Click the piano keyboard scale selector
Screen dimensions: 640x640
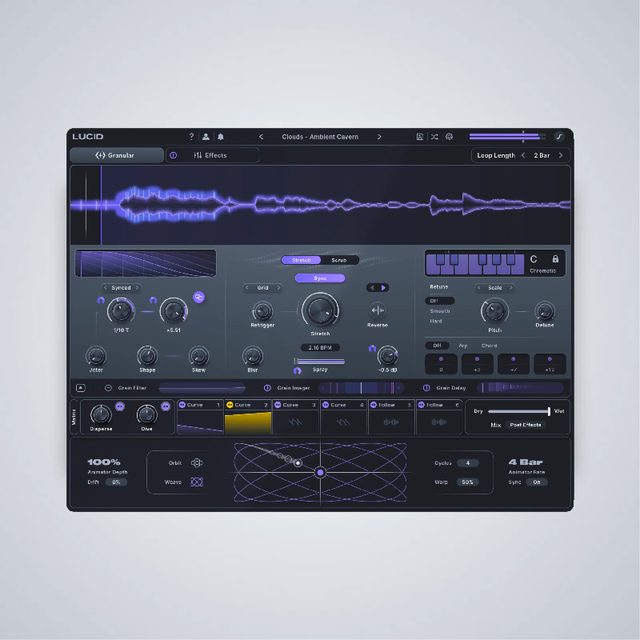[x=475, y=264]
